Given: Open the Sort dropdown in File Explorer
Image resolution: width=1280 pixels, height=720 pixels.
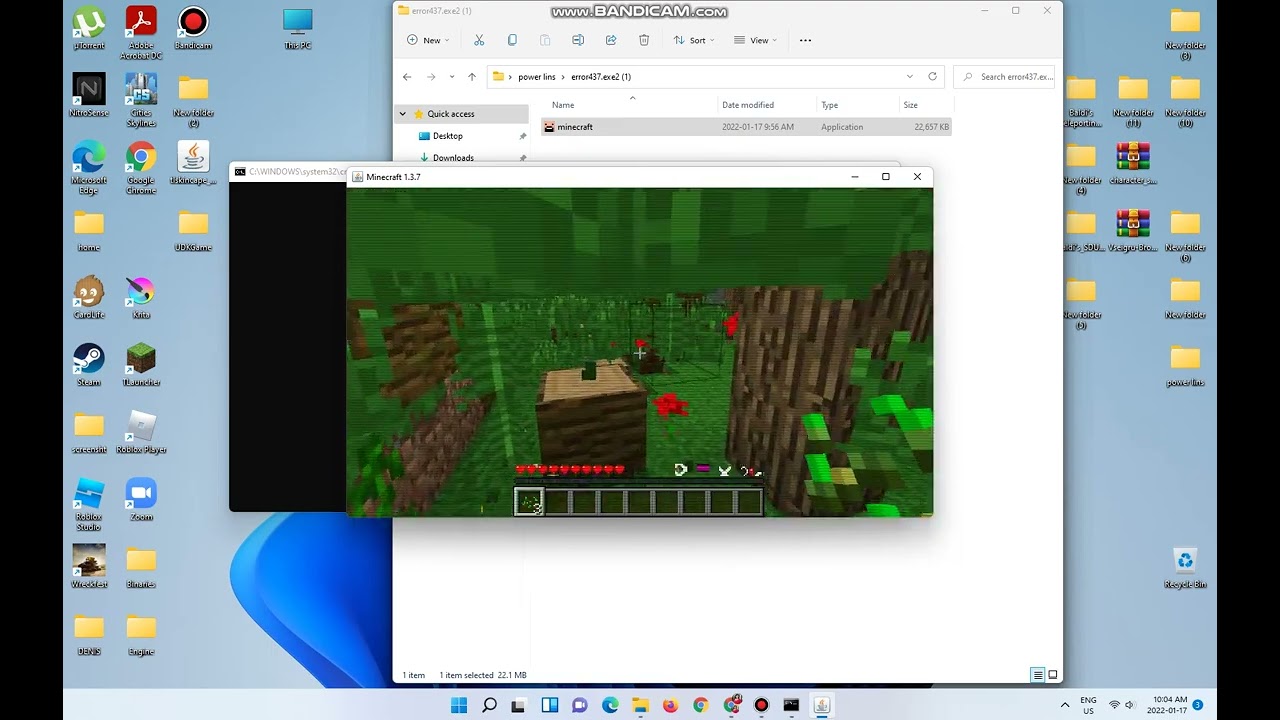Looking at the screenshot, I should 695,40.
